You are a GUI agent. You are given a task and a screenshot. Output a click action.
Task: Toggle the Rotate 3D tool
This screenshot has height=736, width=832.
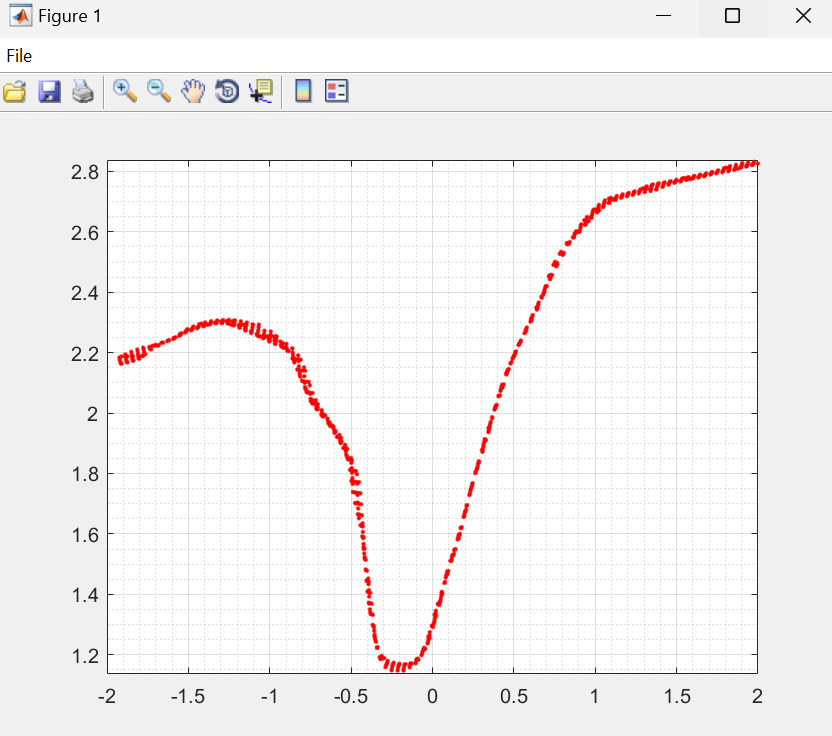click(227, 92)
